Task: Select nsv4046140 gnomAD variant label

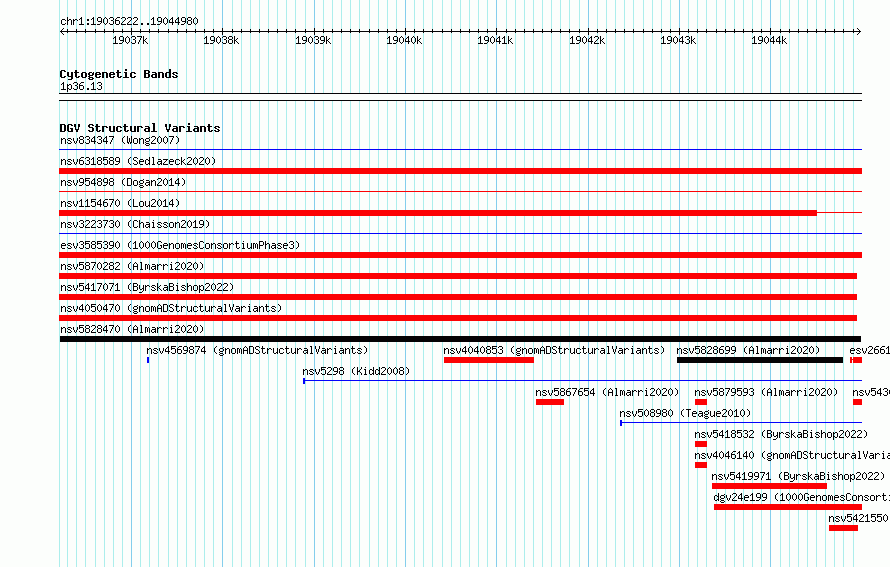Action: (792, 455)
